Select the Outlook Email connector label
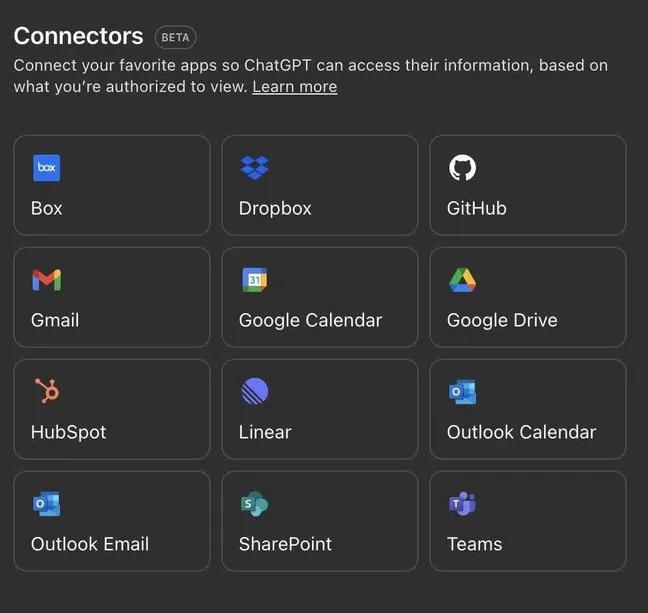This screenshot has height=613, width=648. pyautogui.click(x=90, y=544)
